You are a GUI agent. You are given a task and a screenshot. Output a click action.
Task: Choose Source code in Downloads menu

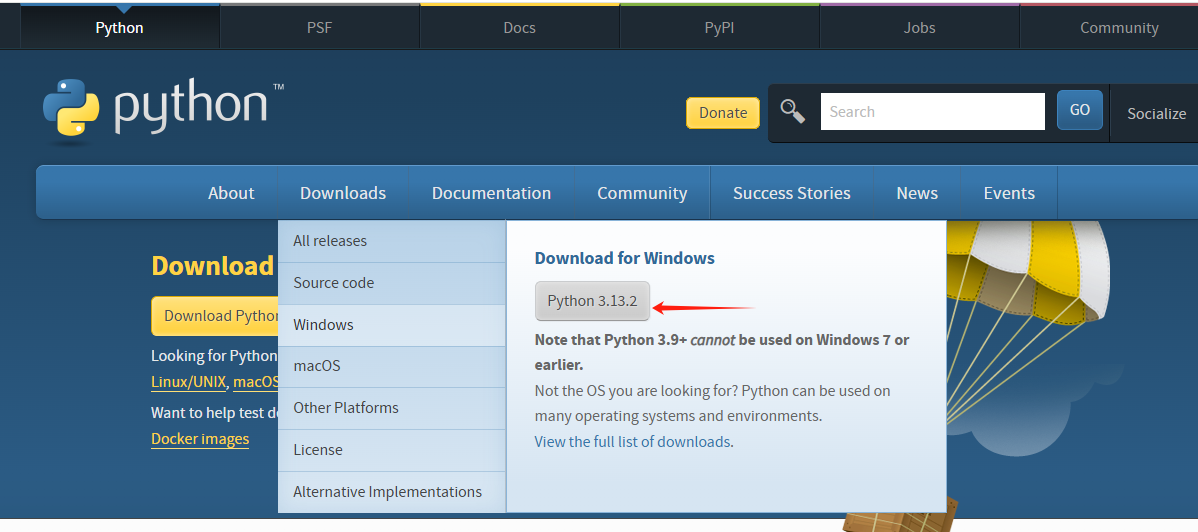[x=333, y=283]
